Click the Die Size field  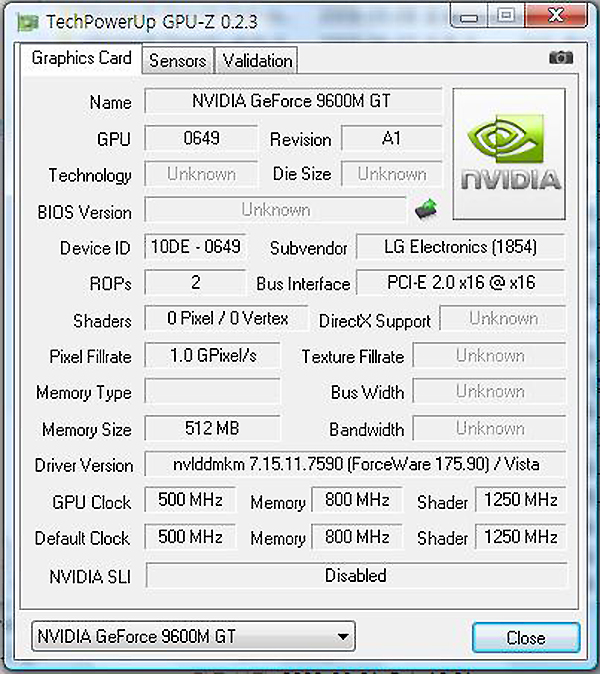pos(392,174)
